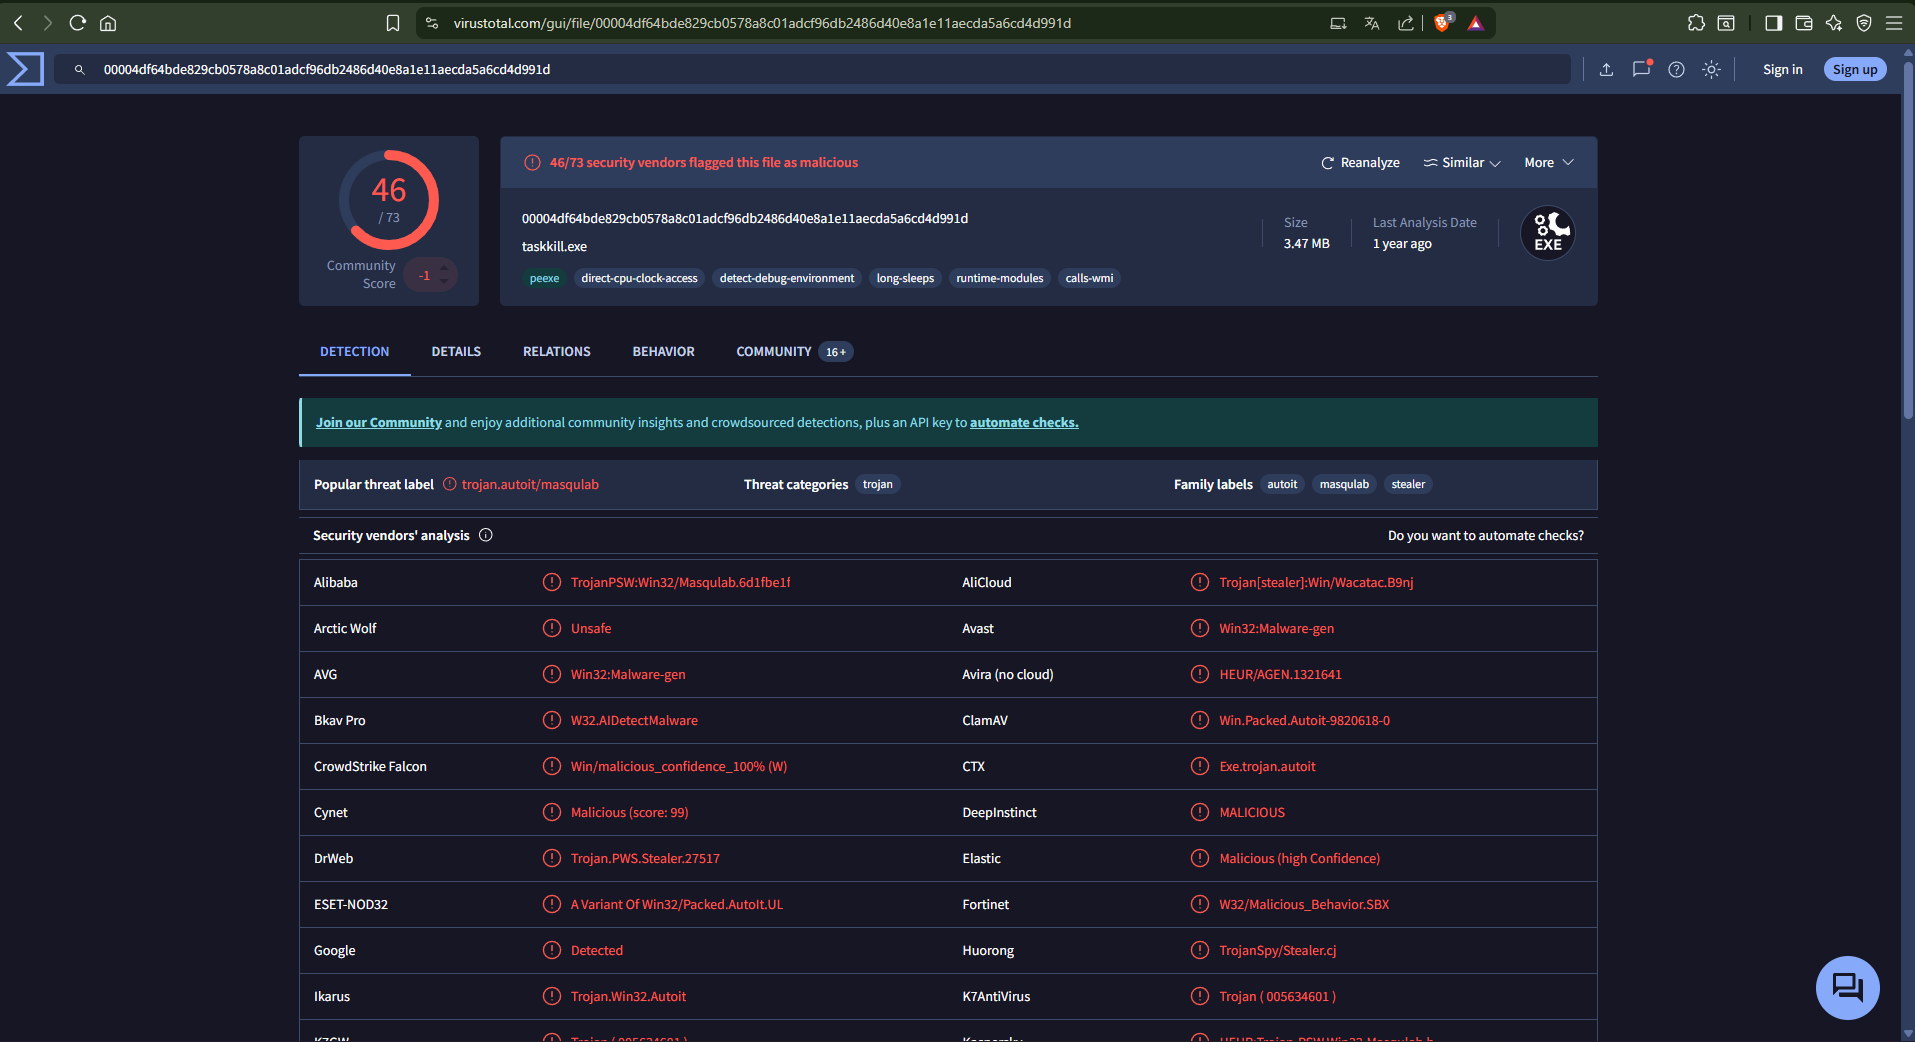This screenshot has width=1915, height=1042.
Task: Click the runtime-modules tag
Action: point(1000,278)
